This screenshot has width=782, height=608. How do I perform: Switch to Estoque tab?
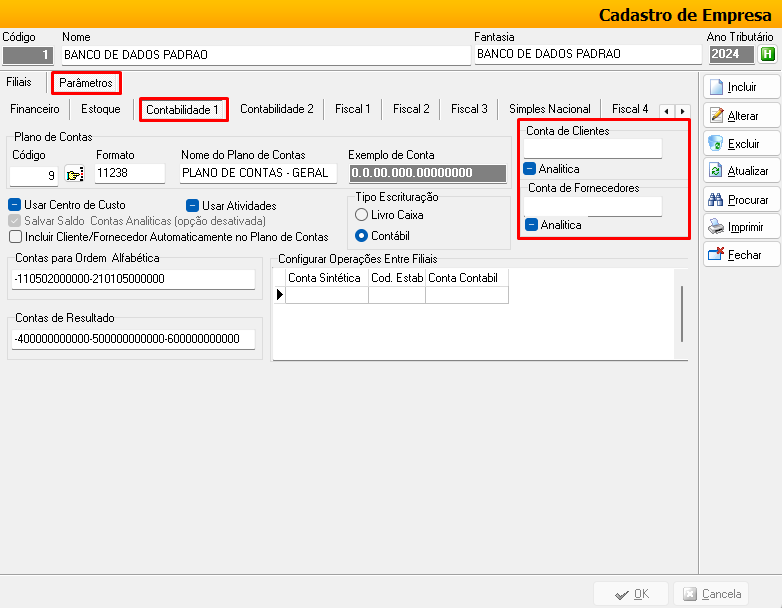(101, 109)
